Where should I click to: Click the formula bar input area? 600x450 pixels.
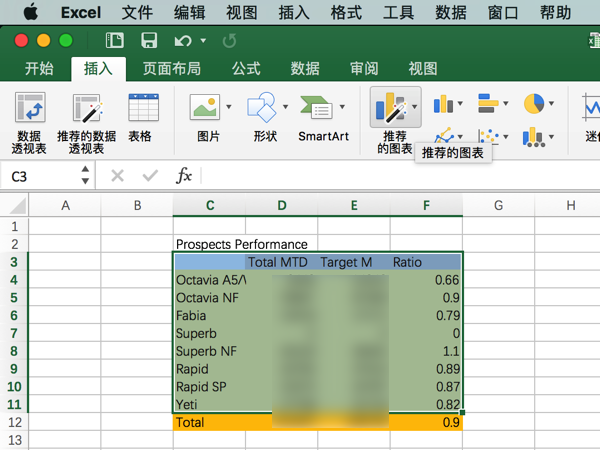pyautogui.click(x=400, y=176)
